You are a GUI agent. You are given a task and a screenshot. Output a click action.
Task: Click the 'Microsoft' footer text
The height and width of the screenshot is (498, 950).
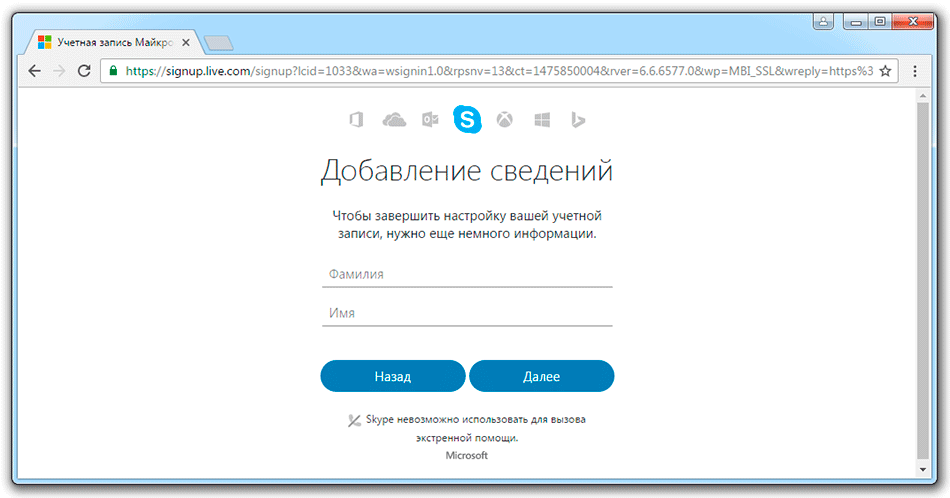(x=467, y=455)
